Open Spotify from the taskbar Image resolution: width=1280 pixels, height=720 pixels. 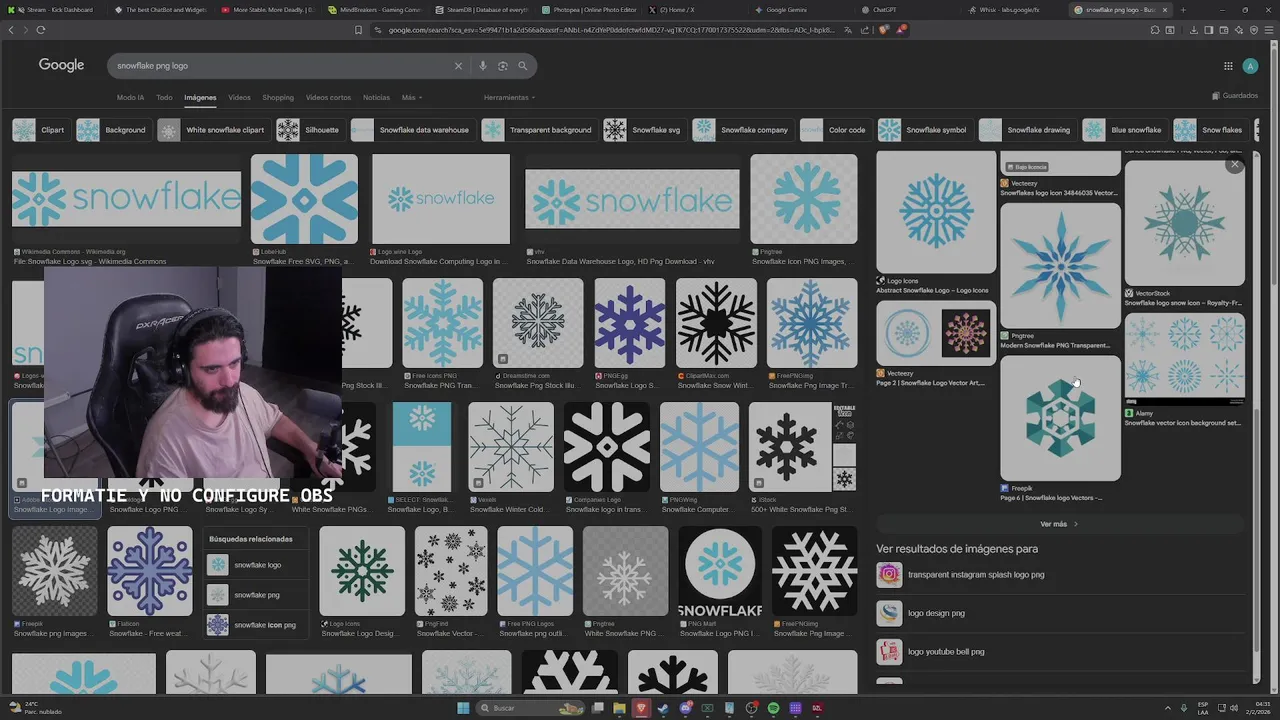pyautogui.click(x=773, y=708)
